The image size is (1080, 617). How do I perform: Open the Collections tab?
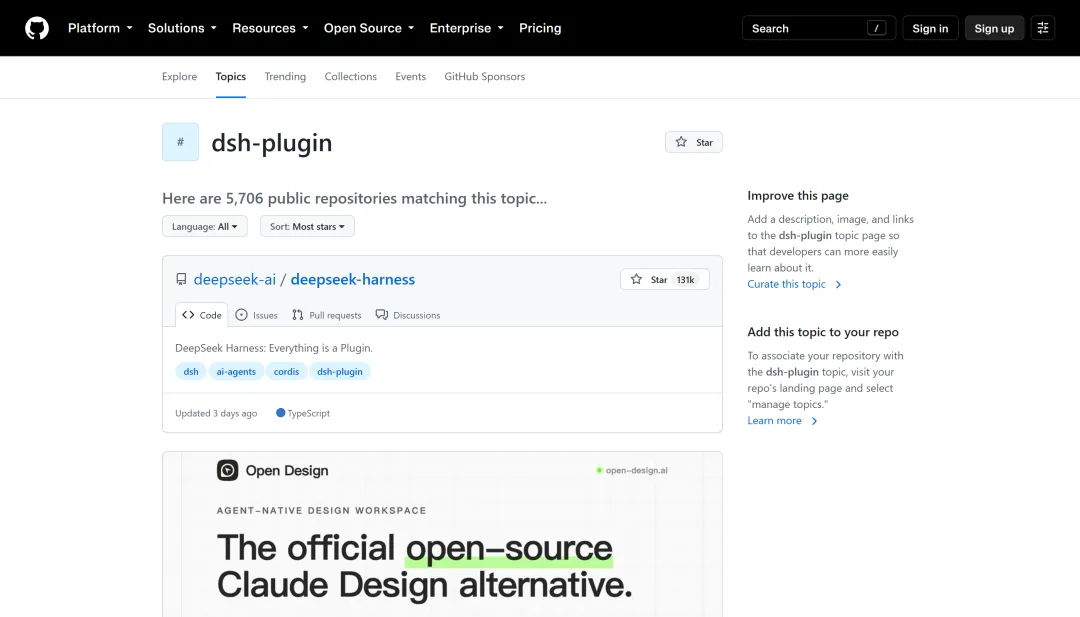351,76
